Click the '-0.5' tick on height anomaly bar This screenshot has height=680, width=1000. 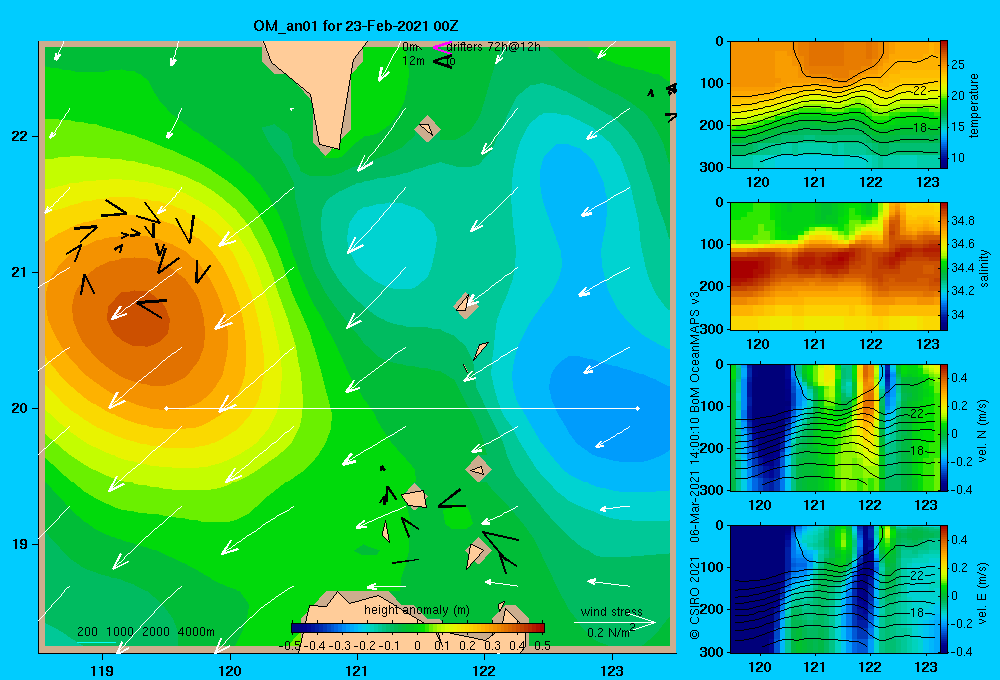pos(290,646)
